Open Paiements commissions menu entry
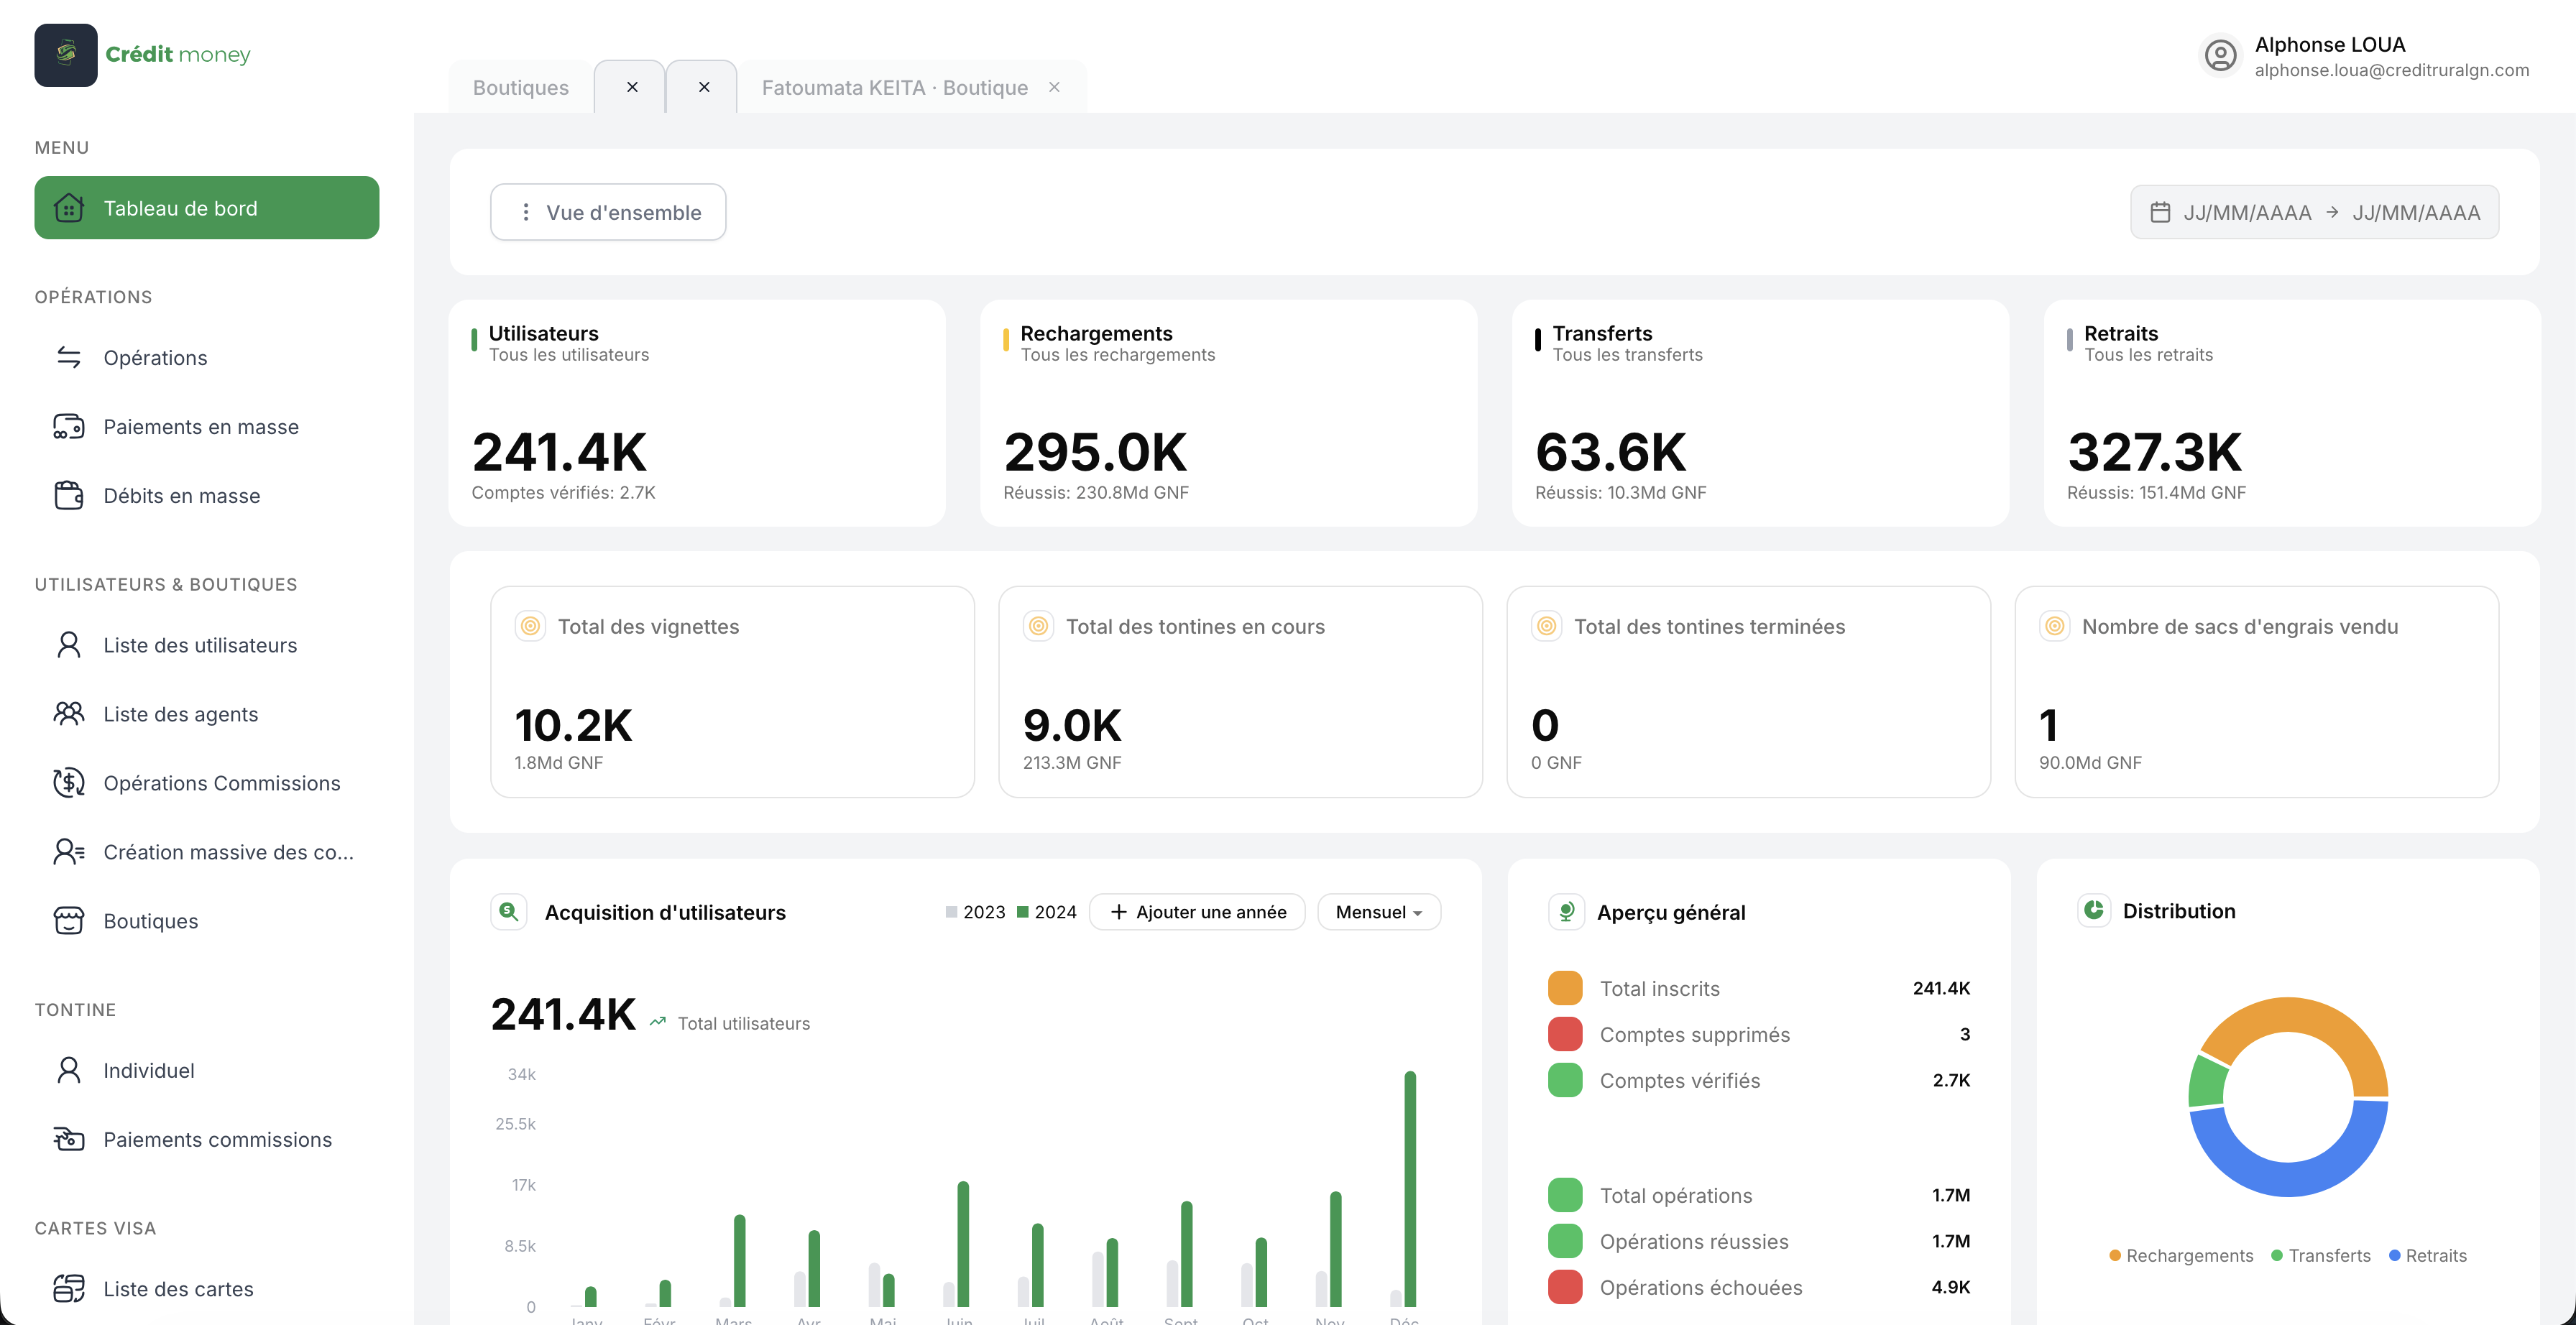 [x=207, y=1139]
